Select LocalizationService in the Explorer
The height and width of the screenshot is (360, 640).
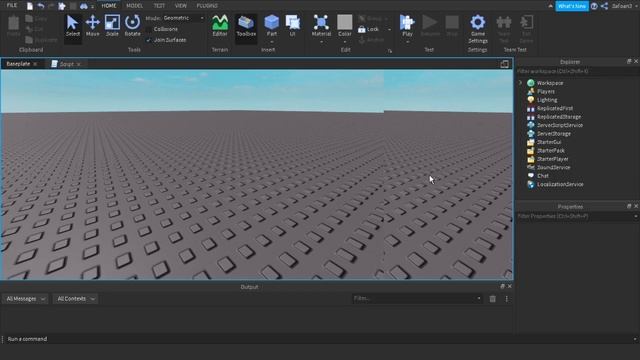click(x=560, y=184)
